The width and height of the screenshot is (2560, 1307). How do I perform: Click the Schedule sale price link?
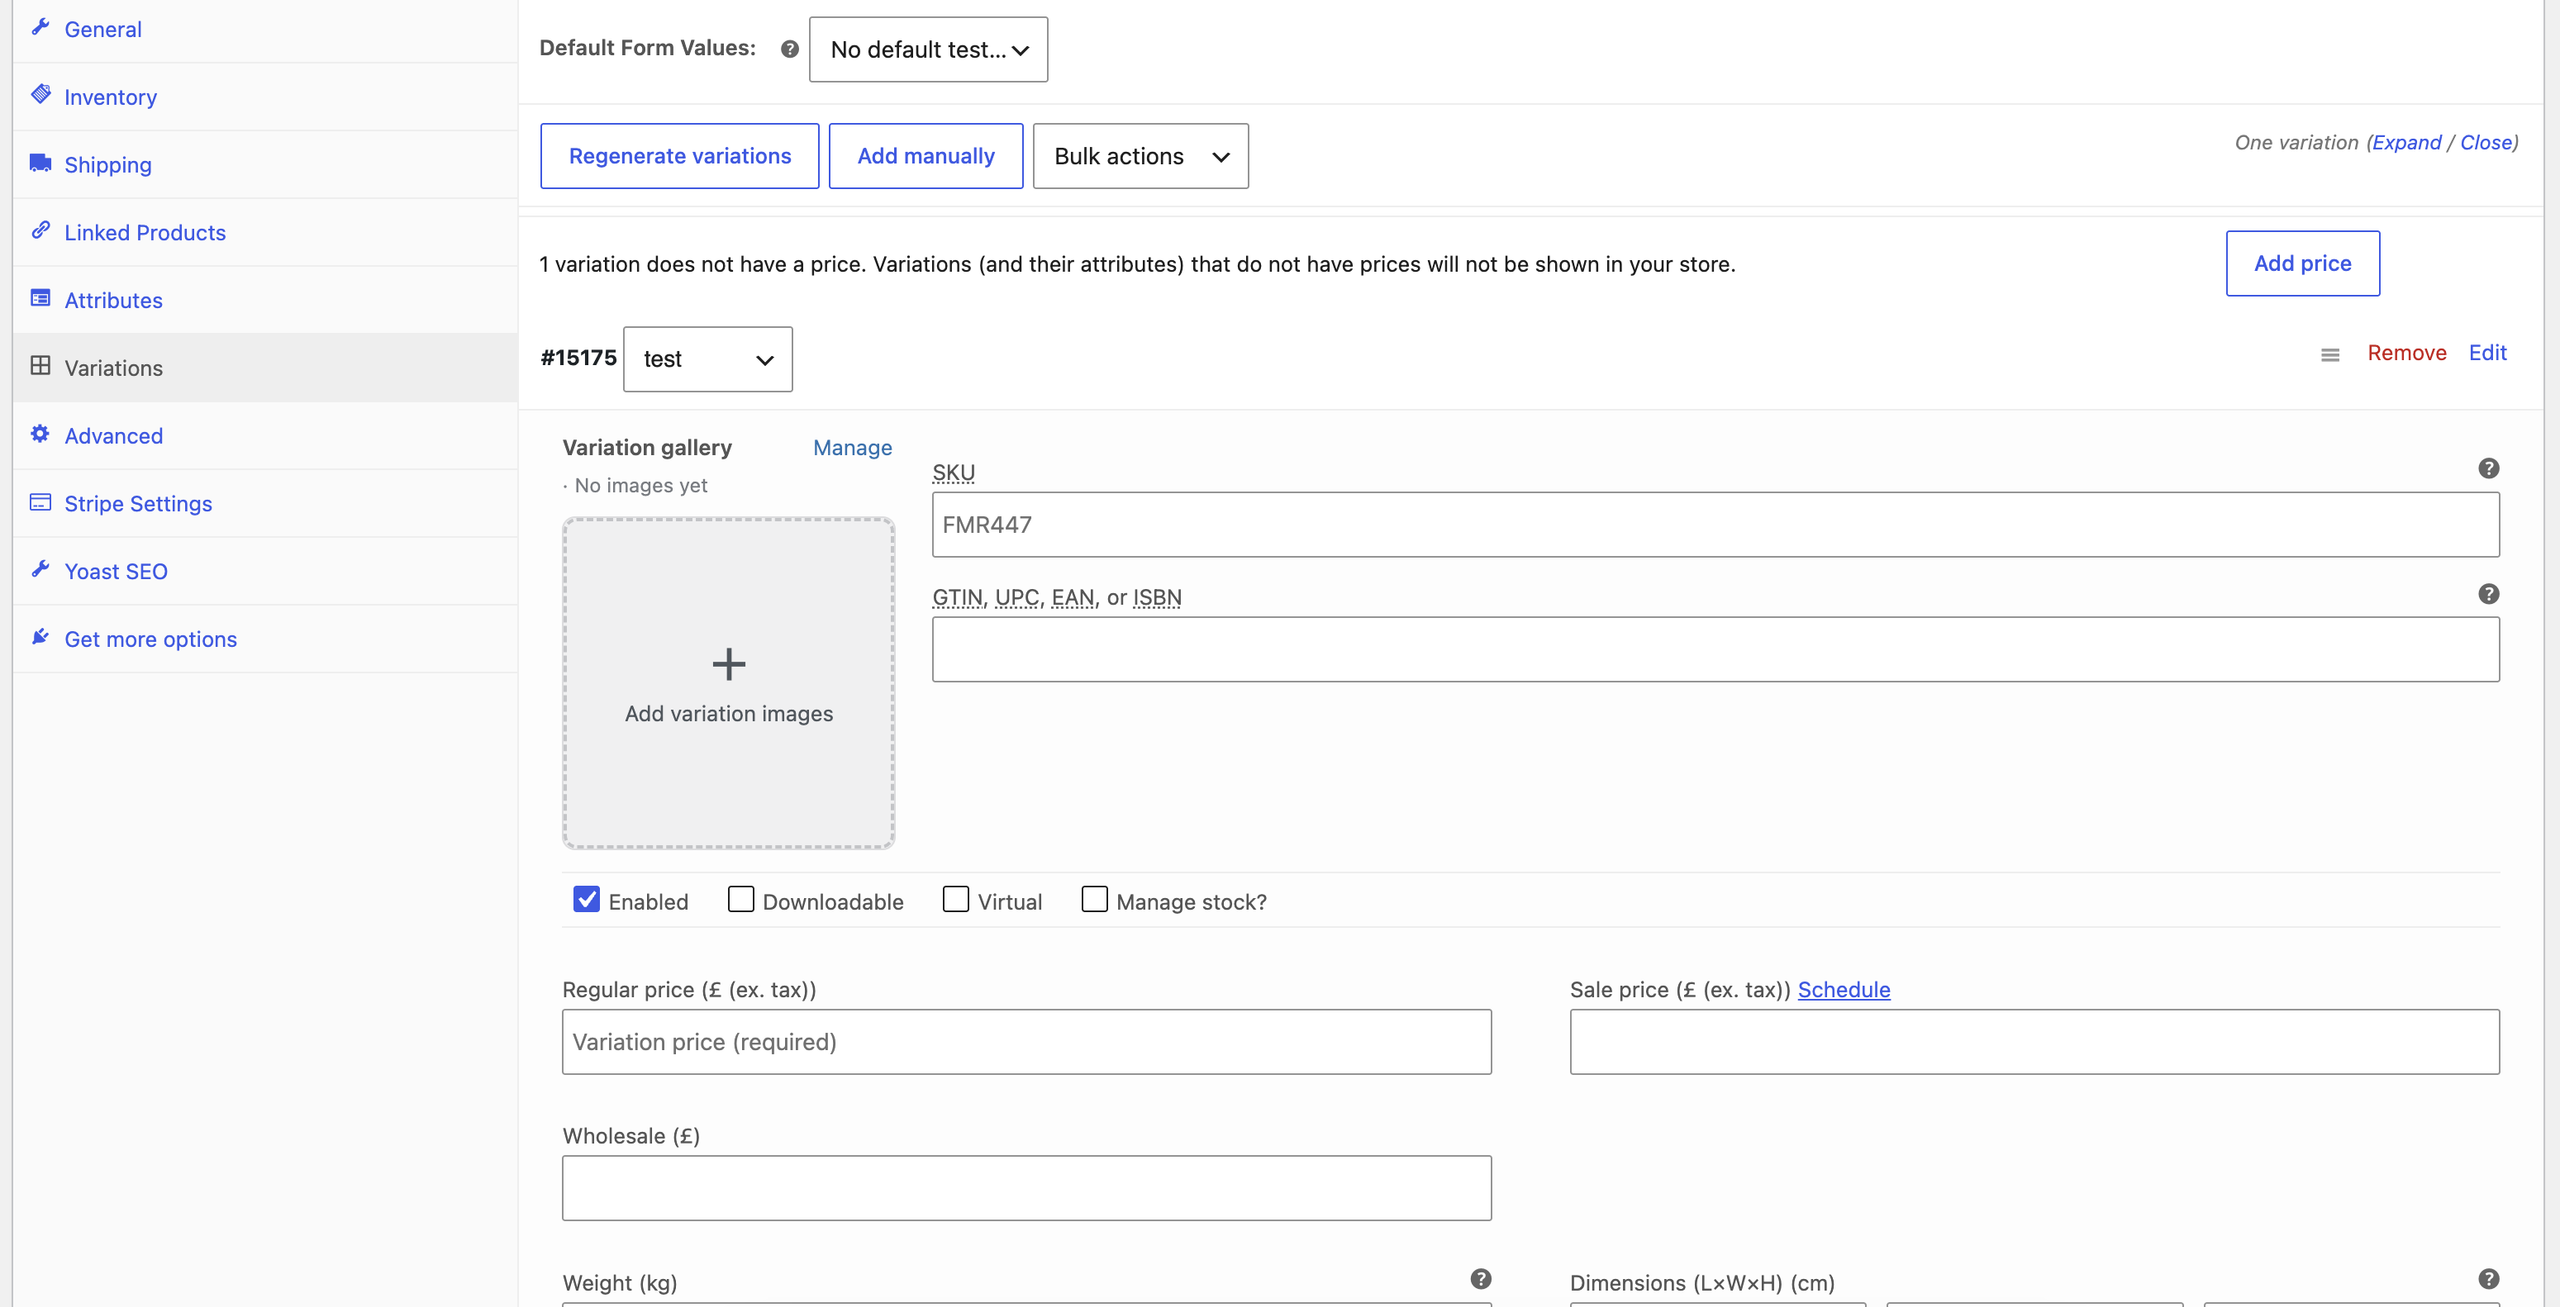click(1844, 989)
